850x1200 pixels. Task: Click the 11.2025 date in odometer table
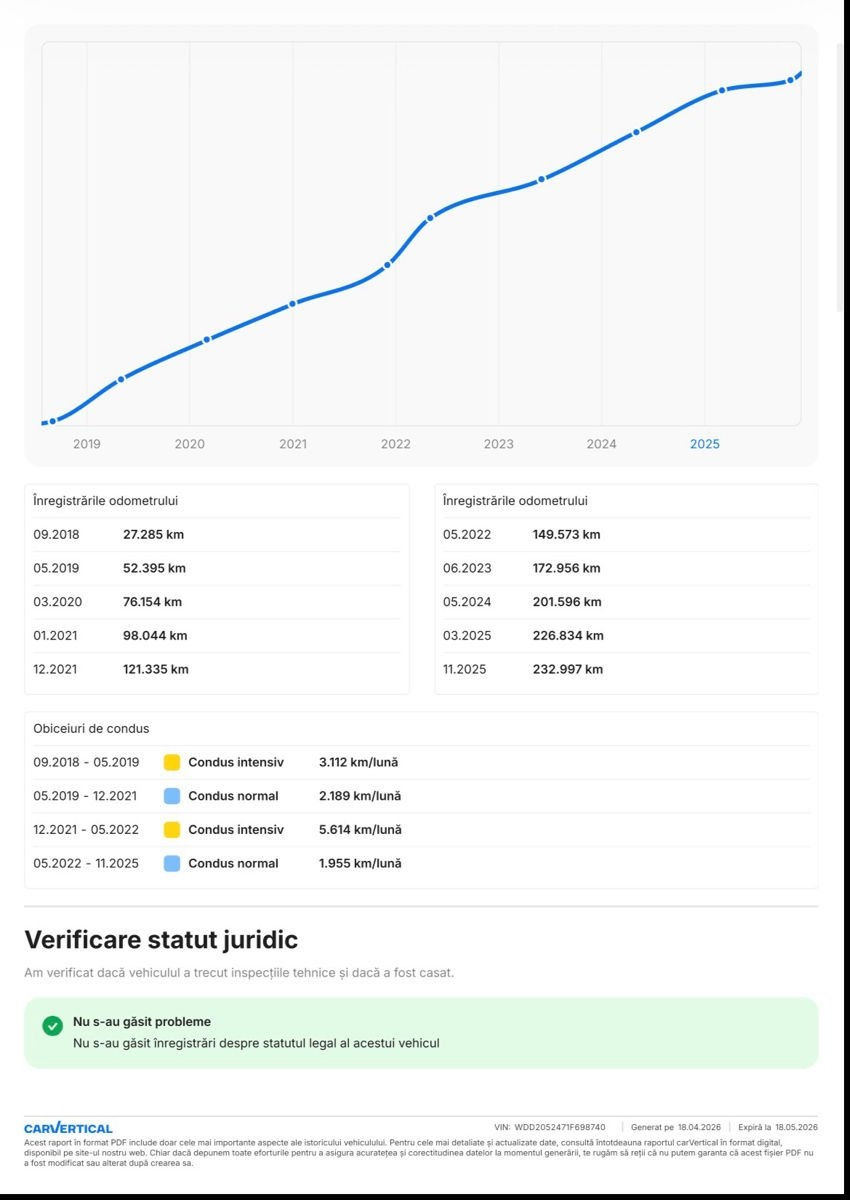pos(465,669)
